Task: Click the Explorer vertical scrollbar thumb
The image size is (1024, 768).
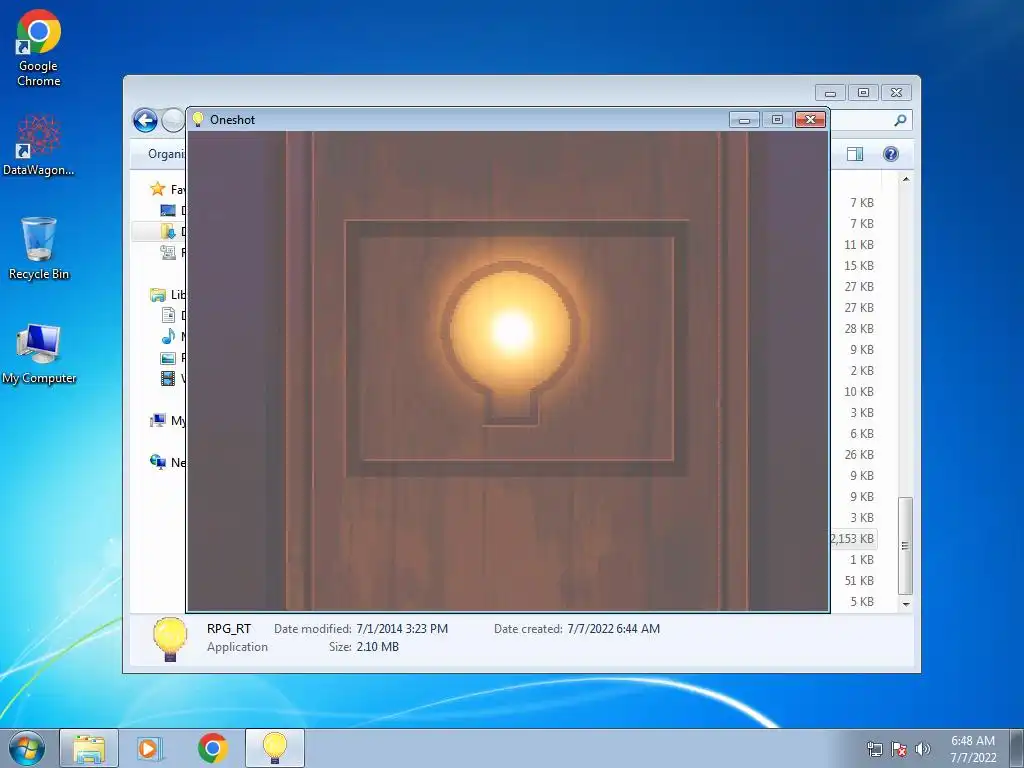Action: [905, 546]
